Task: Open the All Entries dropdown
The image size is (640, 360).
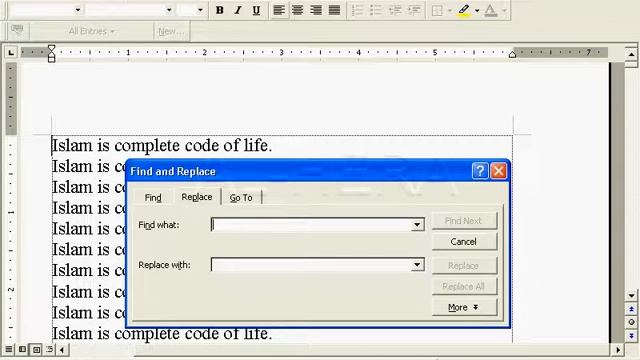Action: 91,31
